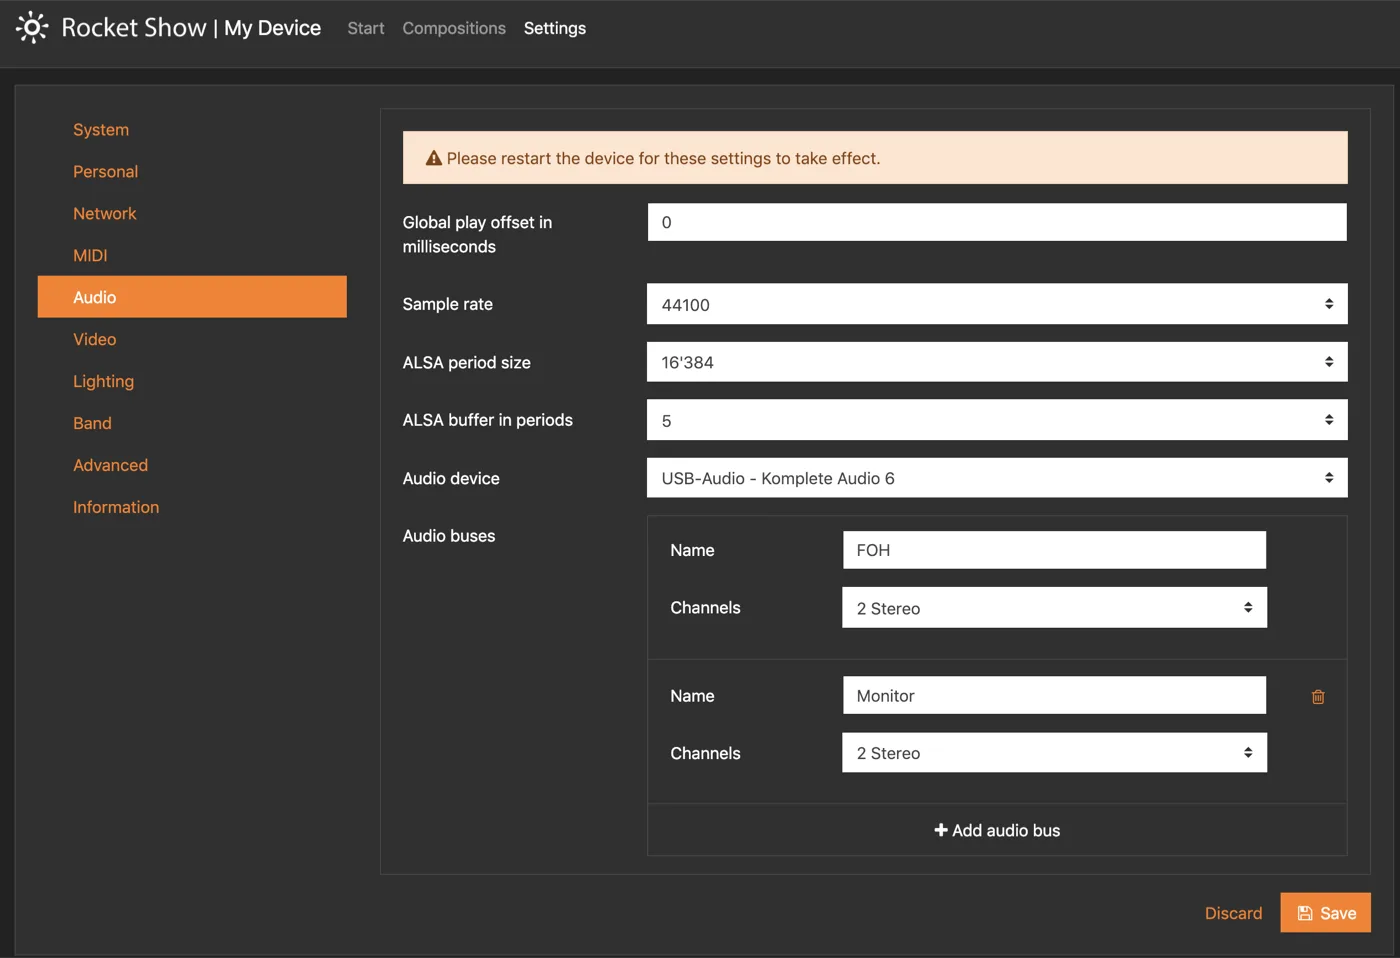Click the ALSA period size label

tap(466, 362)
